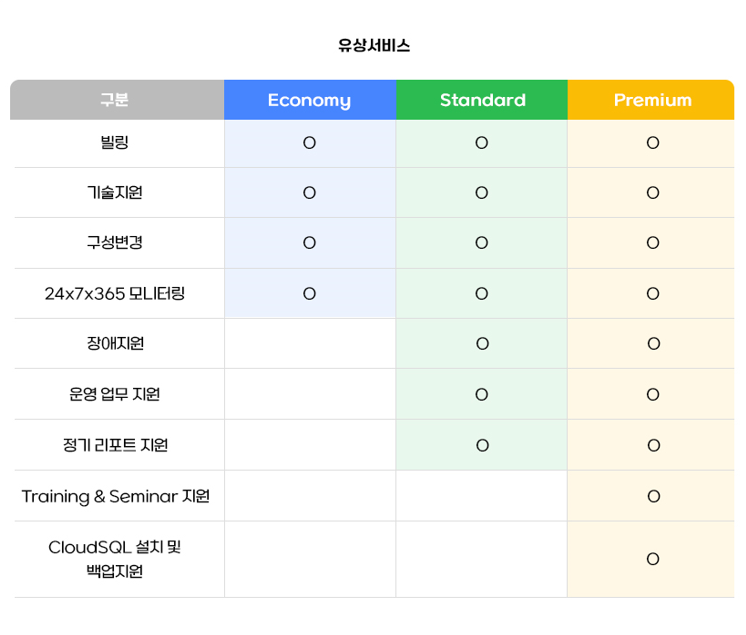Screen dimensions: 746x635
Task: Click the 빌링 row label
Action: [115, 143]
